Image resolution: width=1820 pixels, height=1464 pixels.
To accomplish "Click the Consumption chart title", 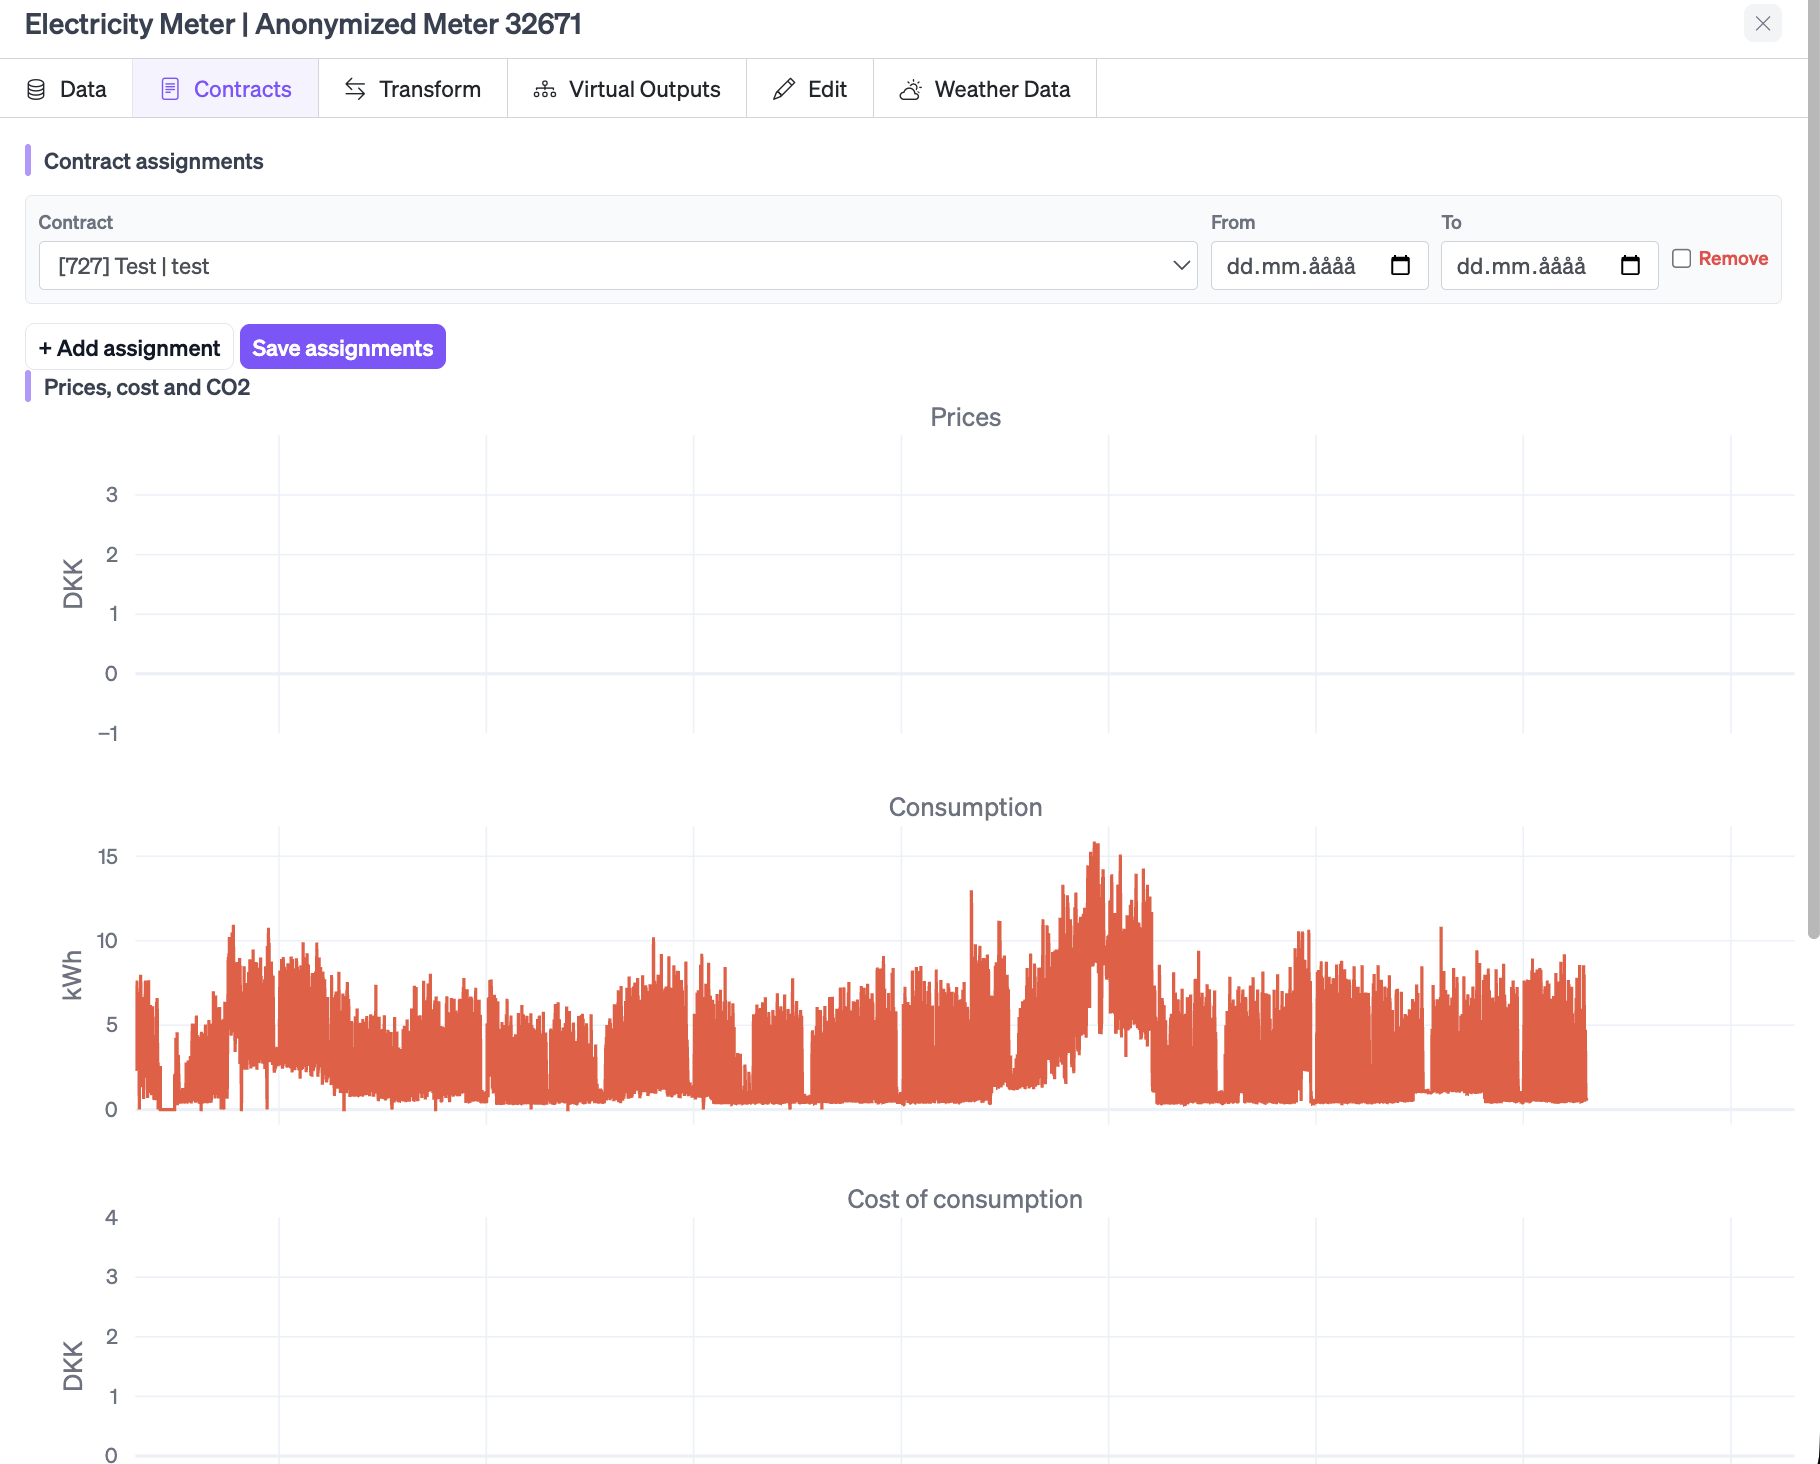I will tap(965, 807).
